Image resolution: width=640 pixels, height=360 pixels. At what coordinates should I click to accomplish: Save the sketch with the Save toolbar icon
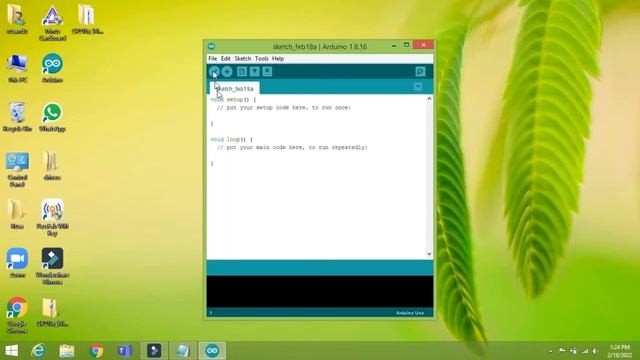pyautogui.click(x=267, y=72)
